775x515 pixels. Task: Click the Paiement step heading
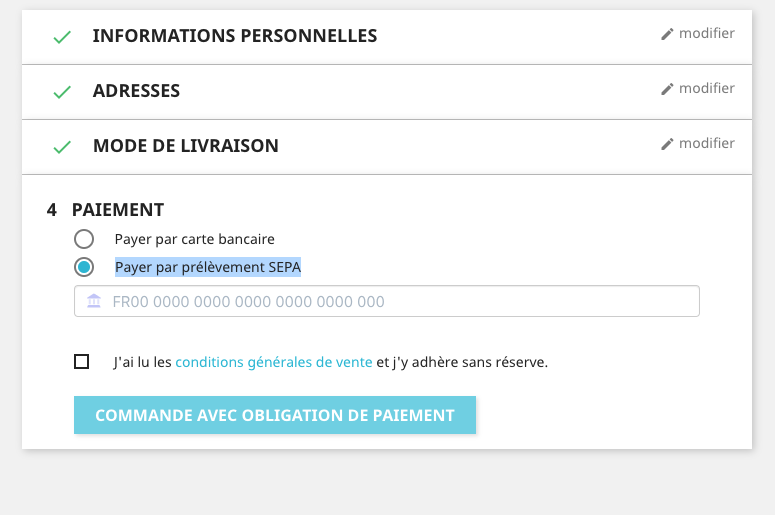point(118,210)
